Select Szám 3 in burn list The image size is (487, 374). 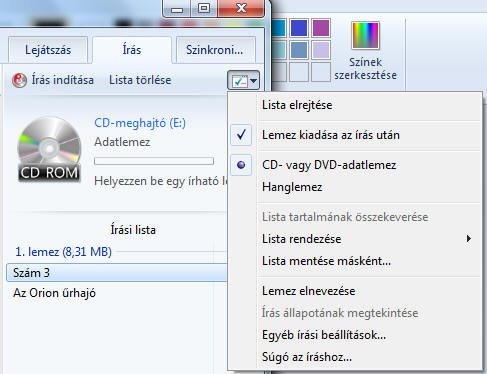(x=117, y=273)
